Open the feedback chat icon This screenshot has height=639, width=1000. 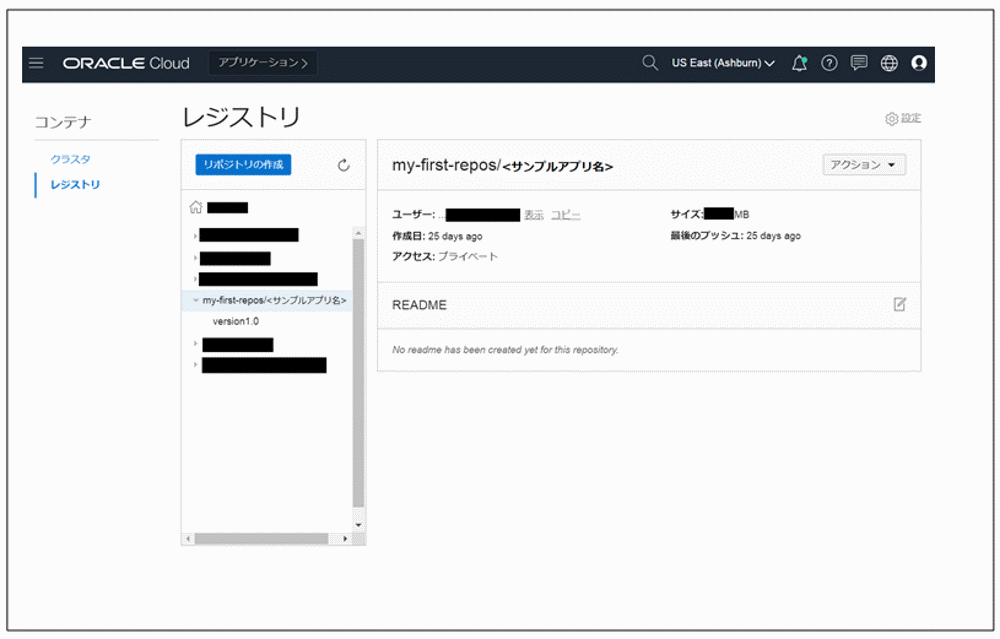(858, 63)
